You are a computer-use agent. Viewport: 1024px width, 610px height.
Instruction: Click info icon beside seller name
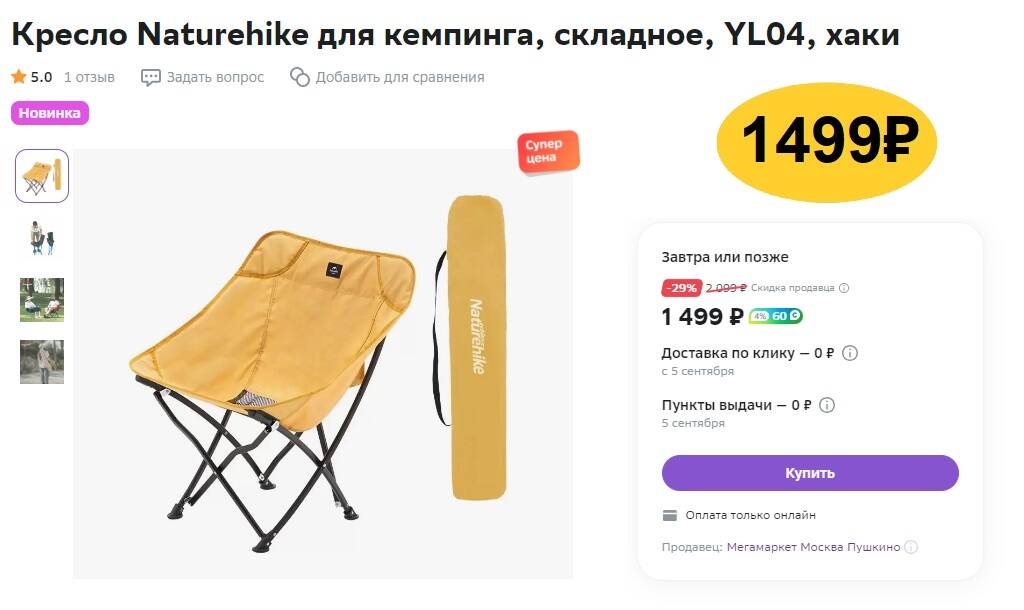coord(911,547)
